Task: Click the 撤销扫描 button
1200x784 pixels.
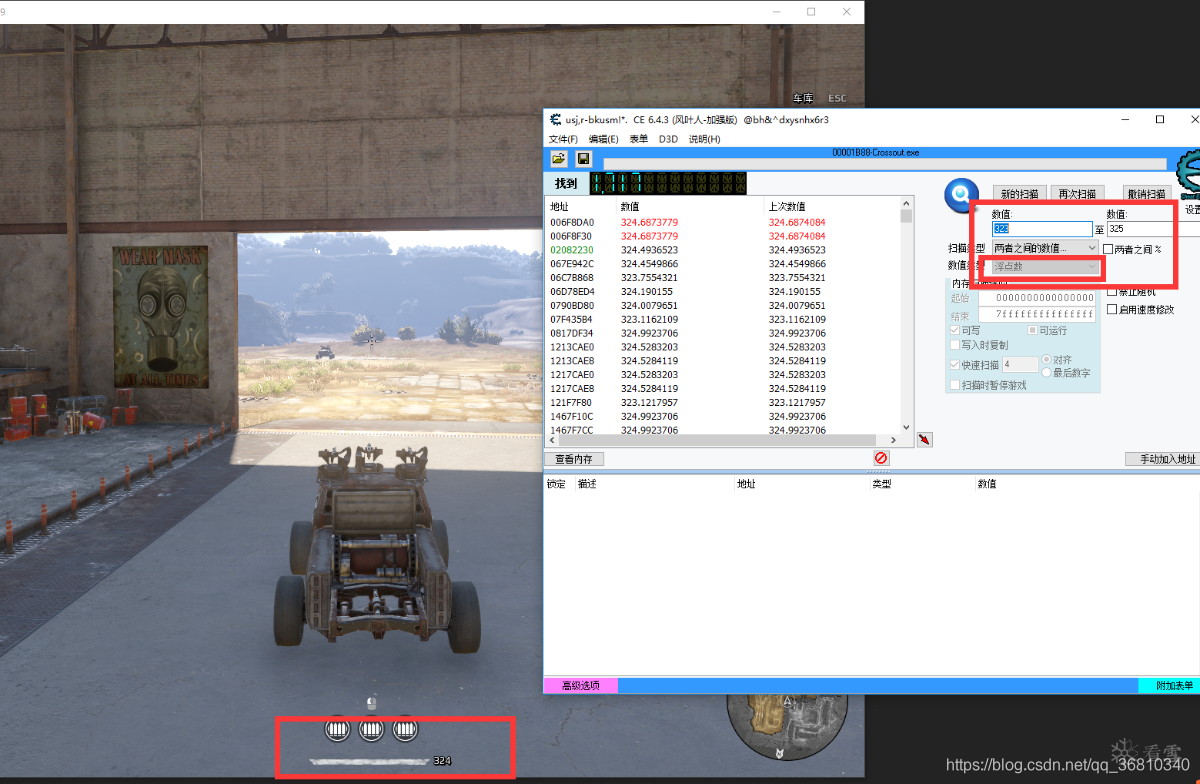Action: pyautogui.click(x=1146, y=194)
